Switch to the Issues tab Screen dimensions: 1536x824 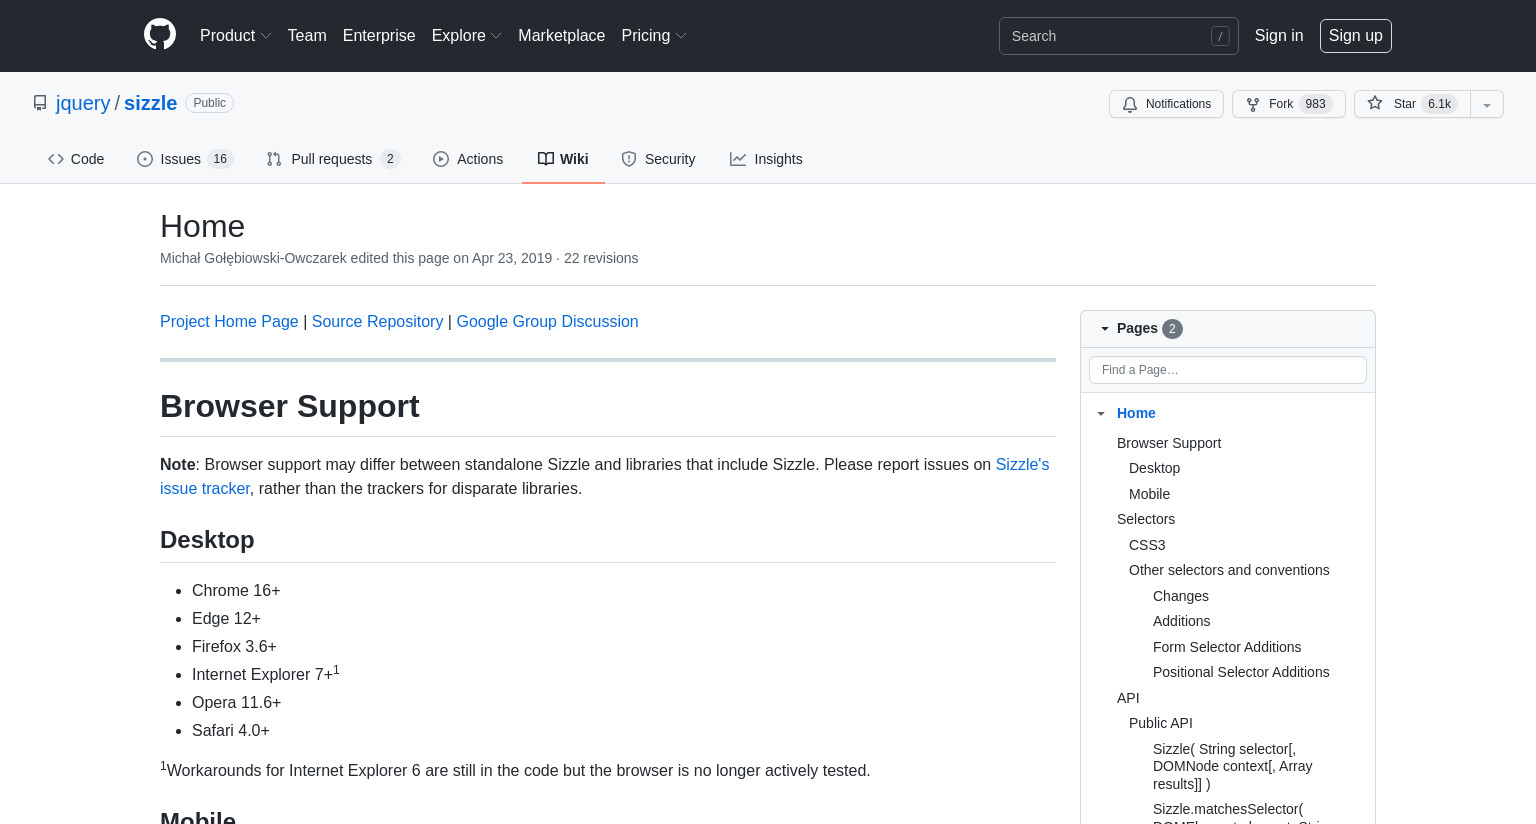(x=184, y=159)
